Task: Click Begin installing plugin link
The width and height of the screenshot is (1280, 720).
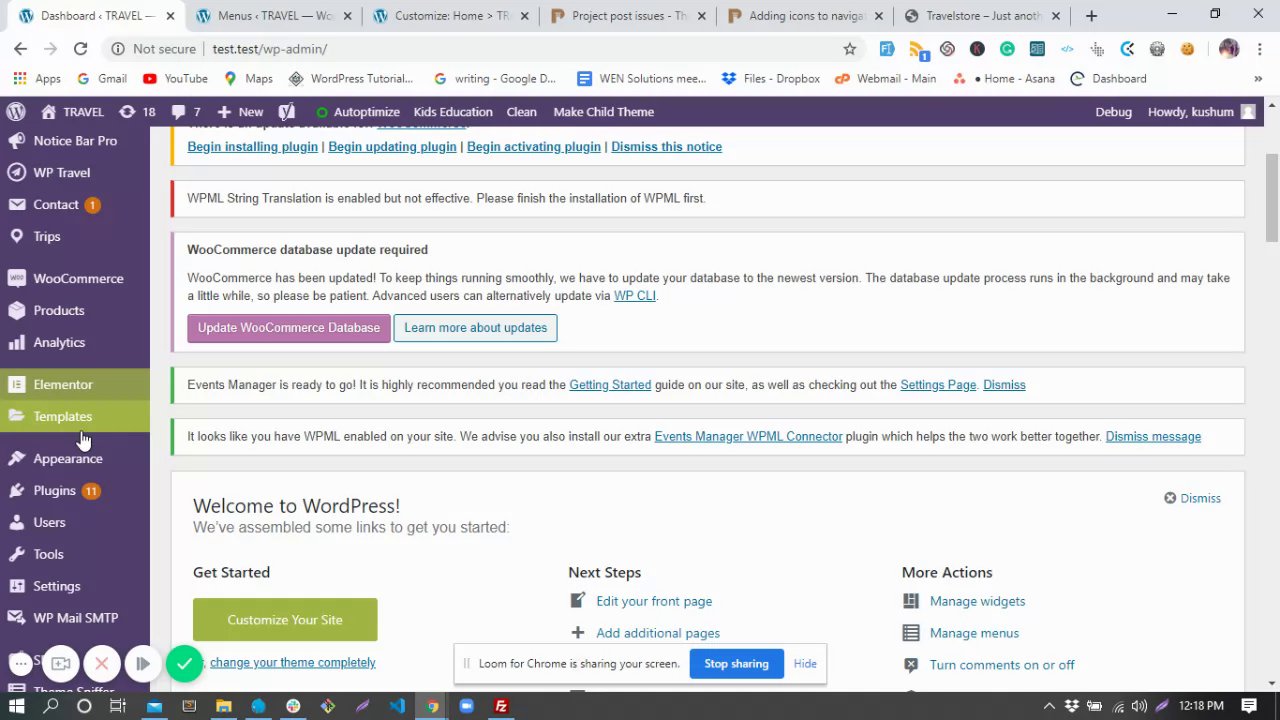Action: (x=252, y=146)
